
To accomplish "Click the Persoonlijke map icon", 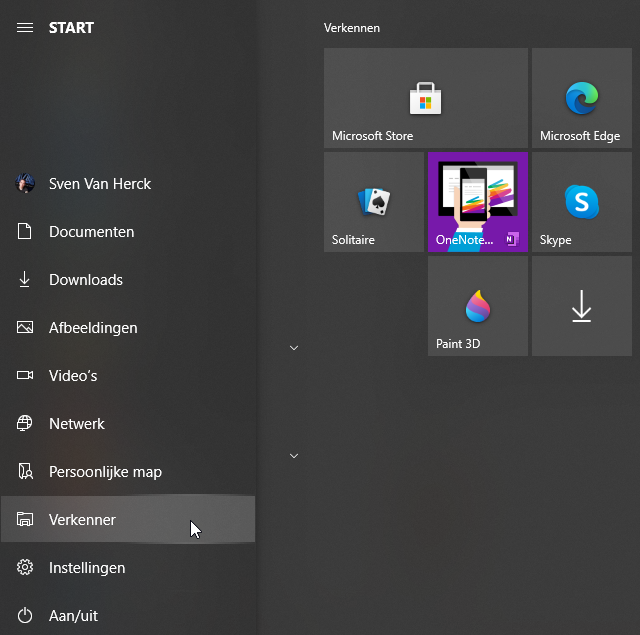I will pyautogui.click(x=25, y=471).
